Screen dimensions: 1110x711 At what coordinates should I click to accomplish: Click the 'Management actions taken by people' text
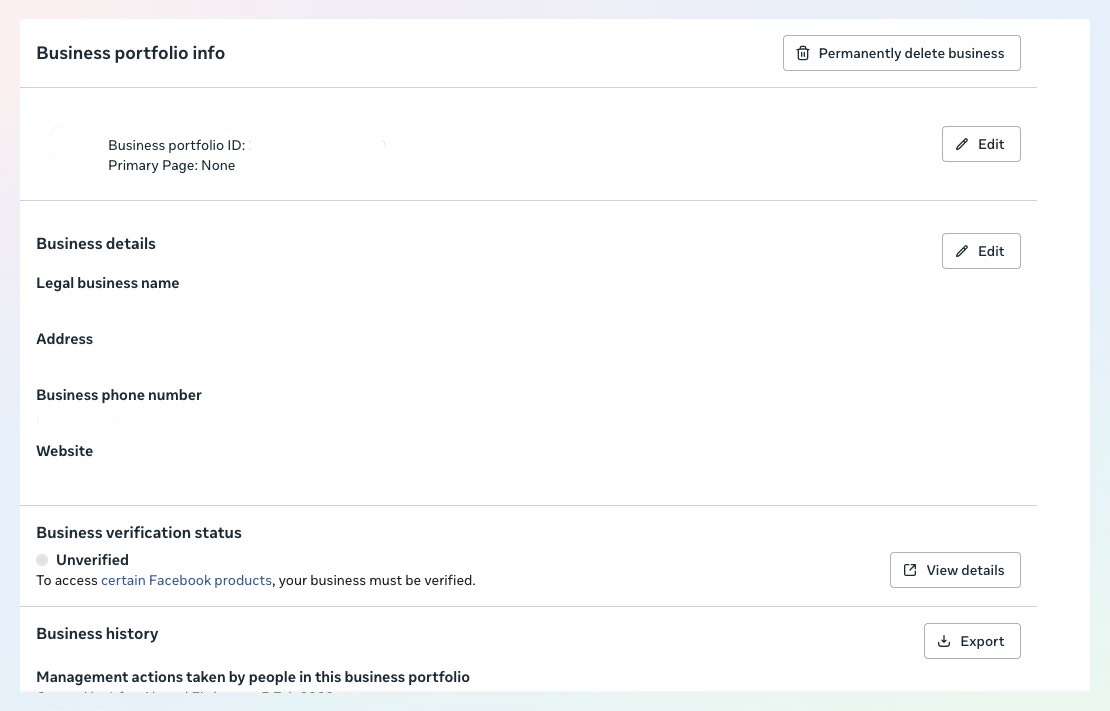click(x=253, y=677)
